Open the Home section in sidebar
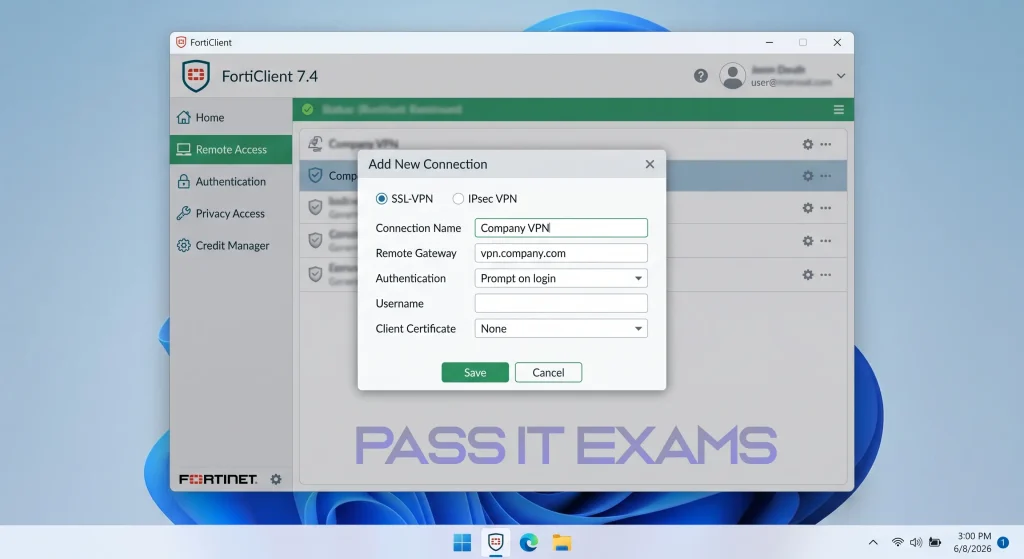The image size is (1024, 559). point(231,118)
